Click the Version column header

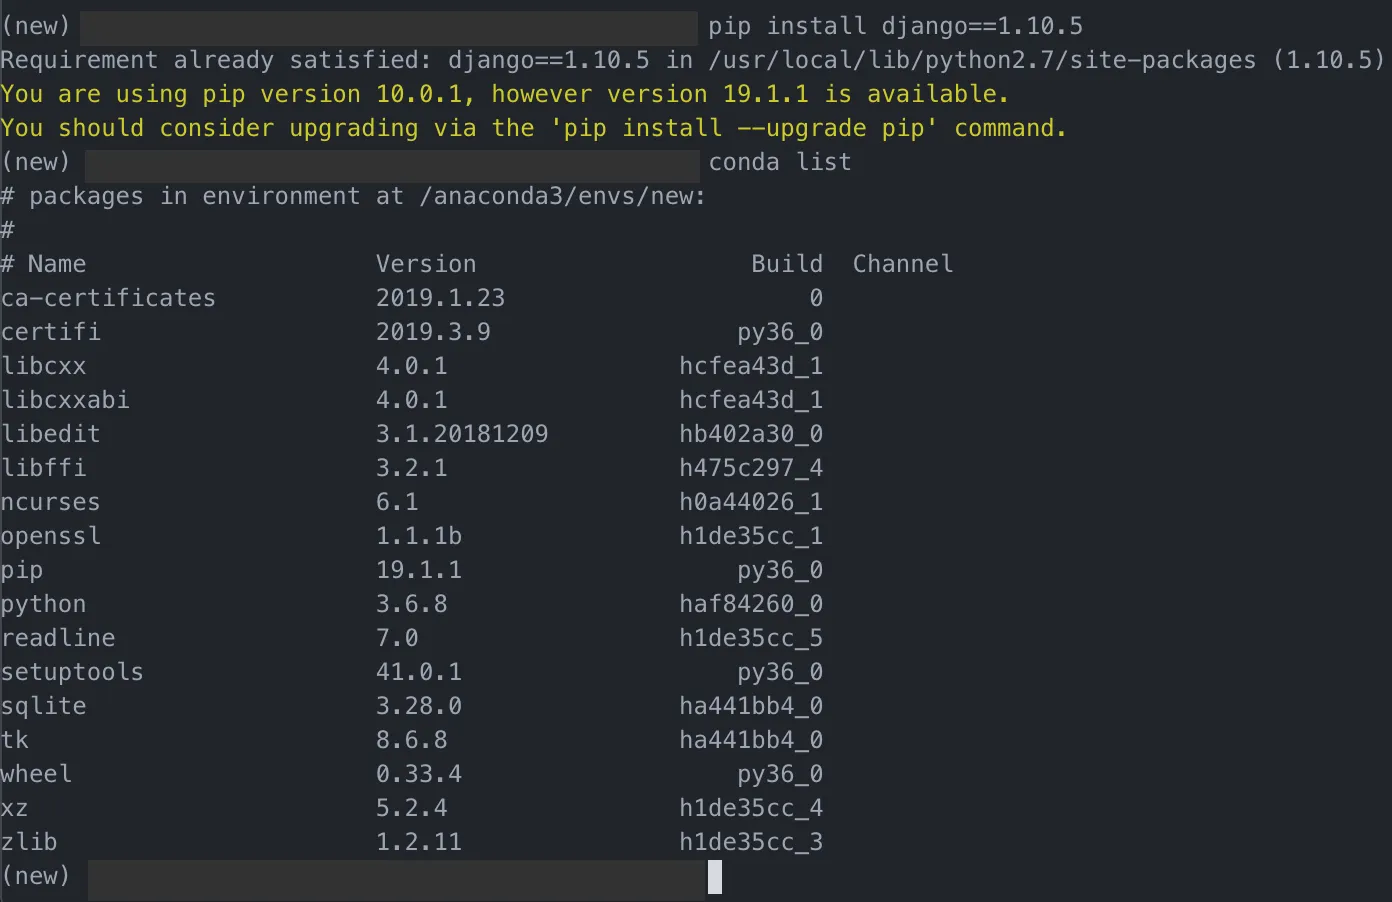pos(426,264)
